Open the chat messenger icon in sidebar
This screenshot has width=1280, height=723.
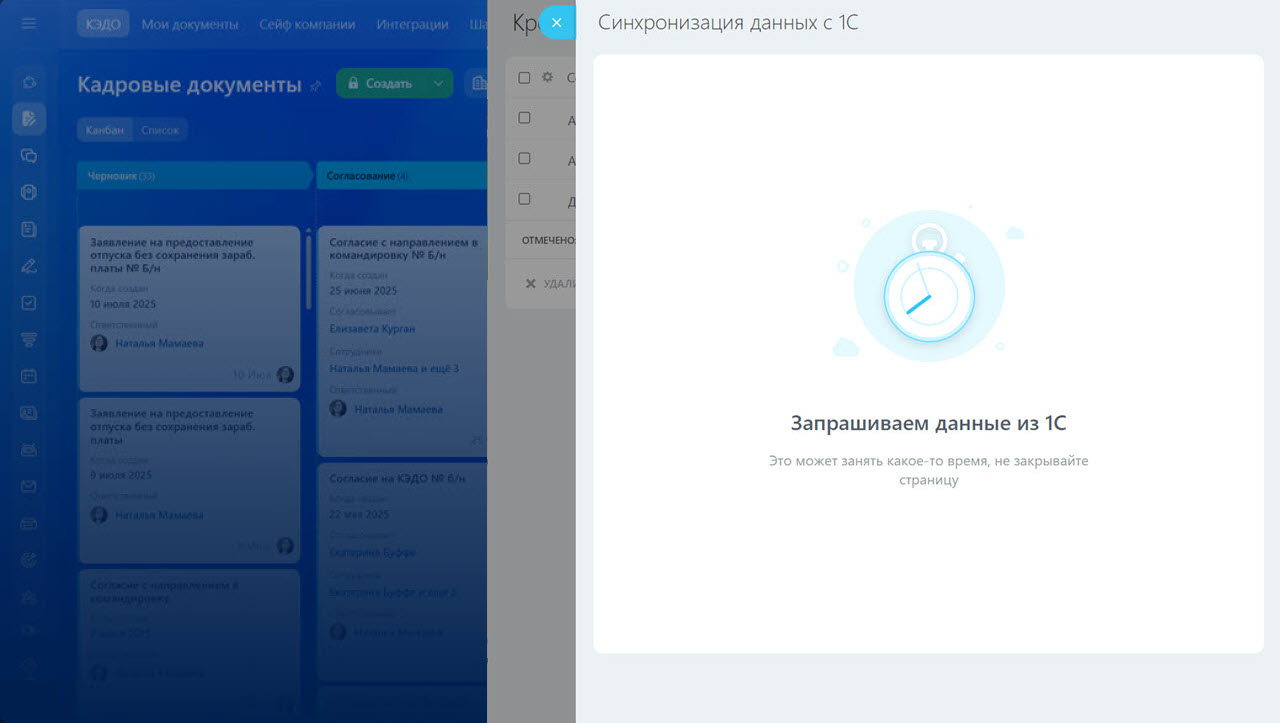[x=29, y=155]
